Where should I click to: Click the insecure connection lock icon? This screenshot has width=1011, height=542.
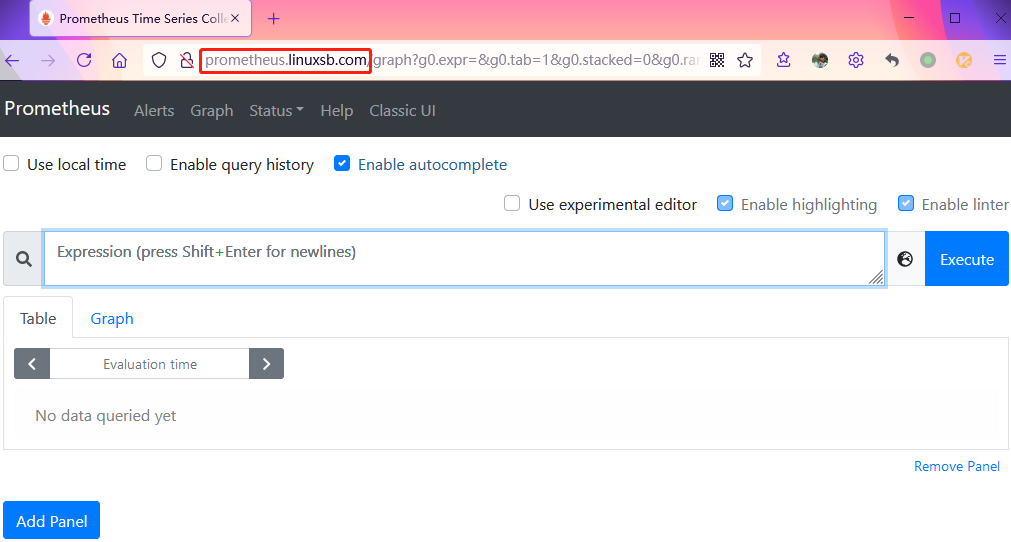pyautogui.click(x=187, y=61)
